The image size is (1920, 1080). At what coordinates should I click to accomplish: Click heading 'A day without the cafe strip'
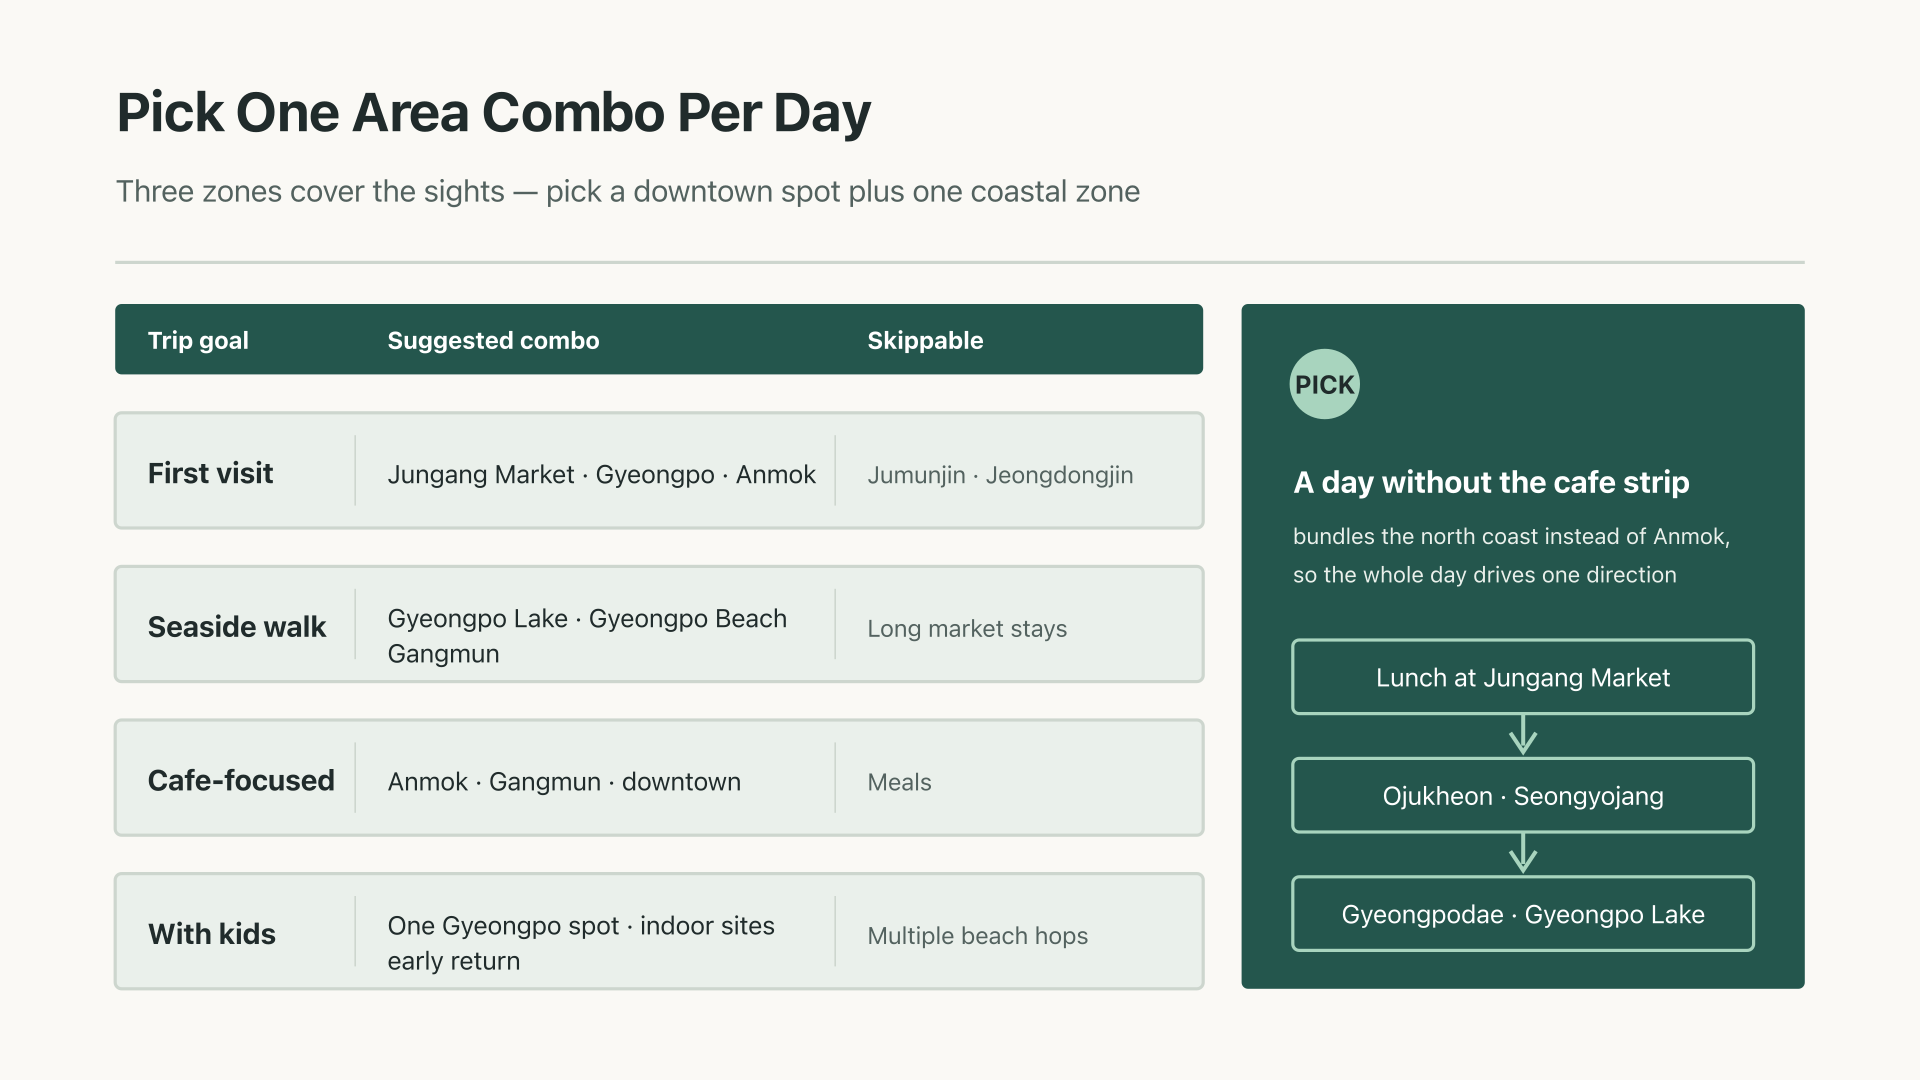[x=1491, y=482]
